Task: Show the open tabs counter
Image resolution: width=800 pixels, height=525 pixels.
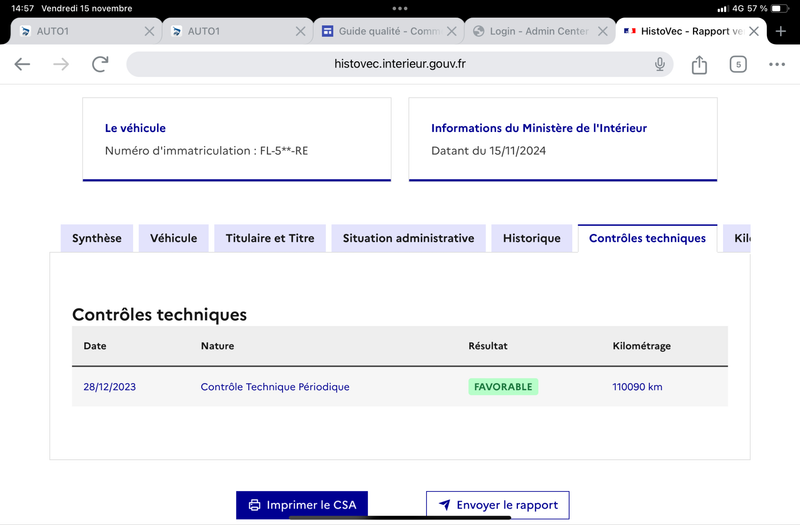Action: pyautogui.click(x=738, y=64)
